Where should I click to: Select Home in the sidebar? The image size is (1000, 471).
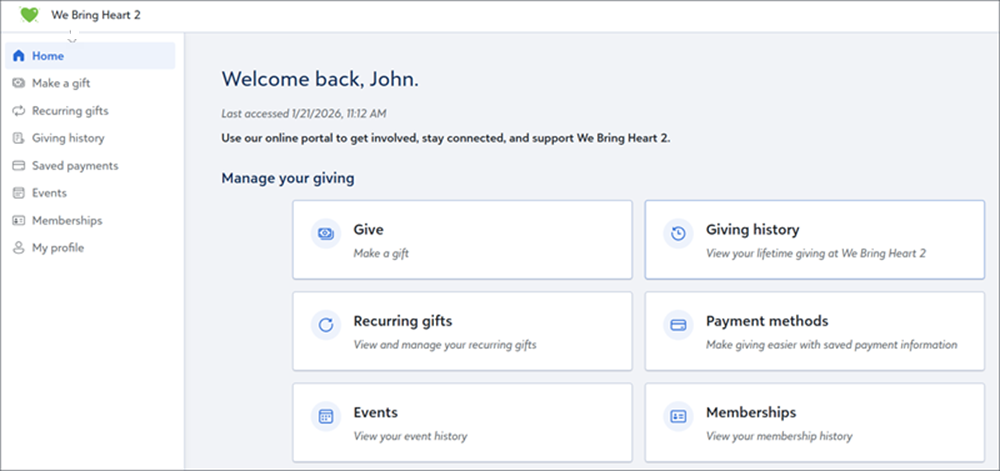tap(90, 55)
